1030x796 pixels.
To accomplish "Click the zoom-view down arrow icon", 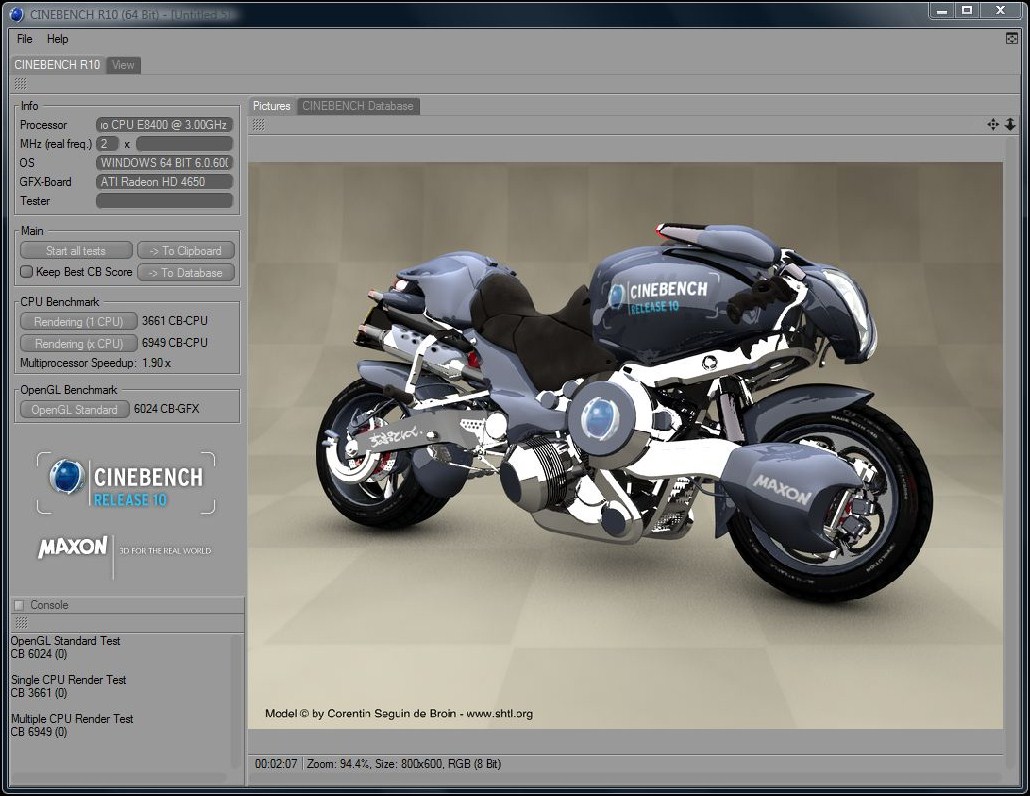I will (1010, 124).
